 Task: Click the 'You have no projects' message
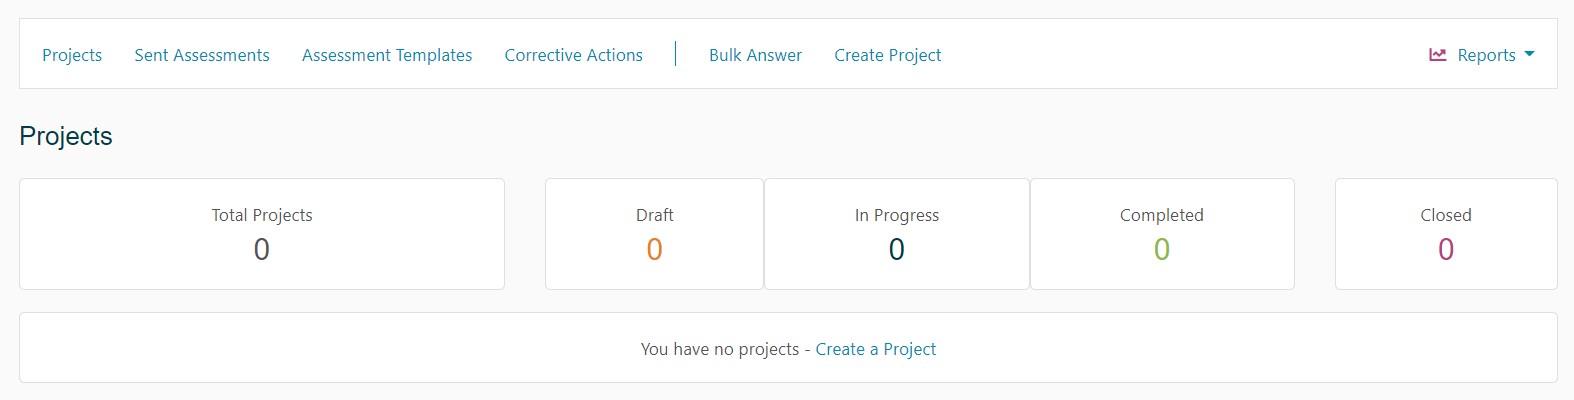(719, 349)
